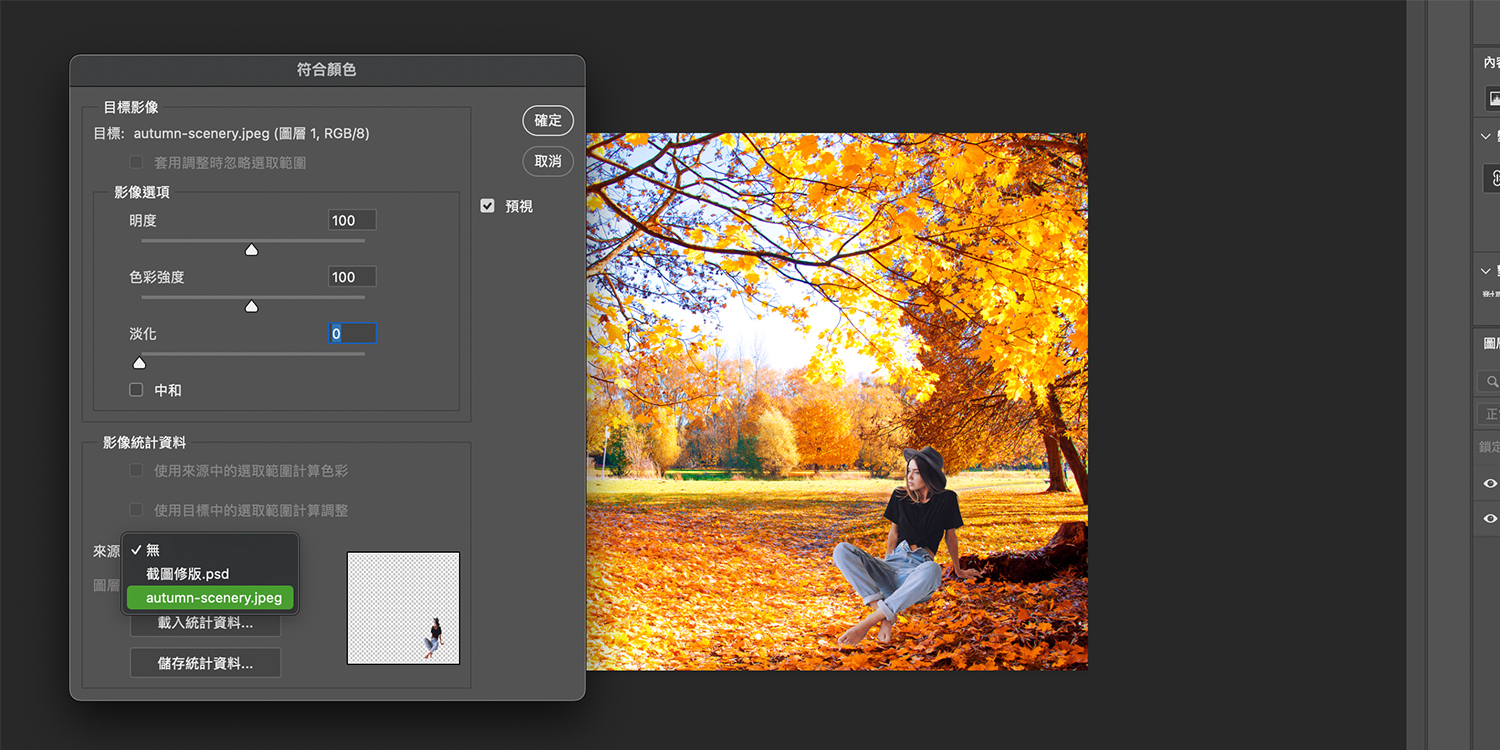Choose 無 in the source dropdown list
Viewport: 1500px width, 750px height.
[x=210, y=550]
